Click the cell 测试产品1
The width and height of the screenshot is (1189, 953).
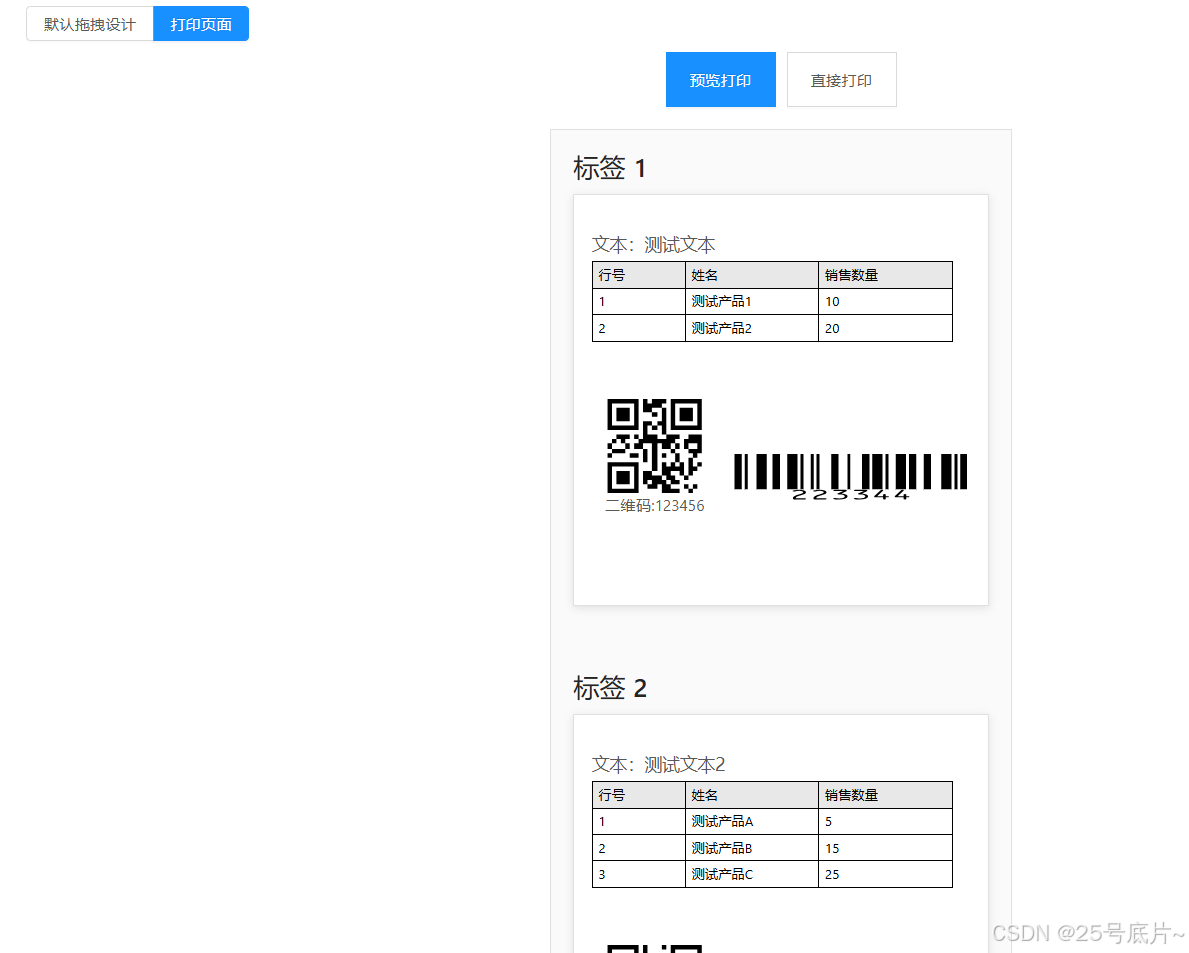pos(751,302)
